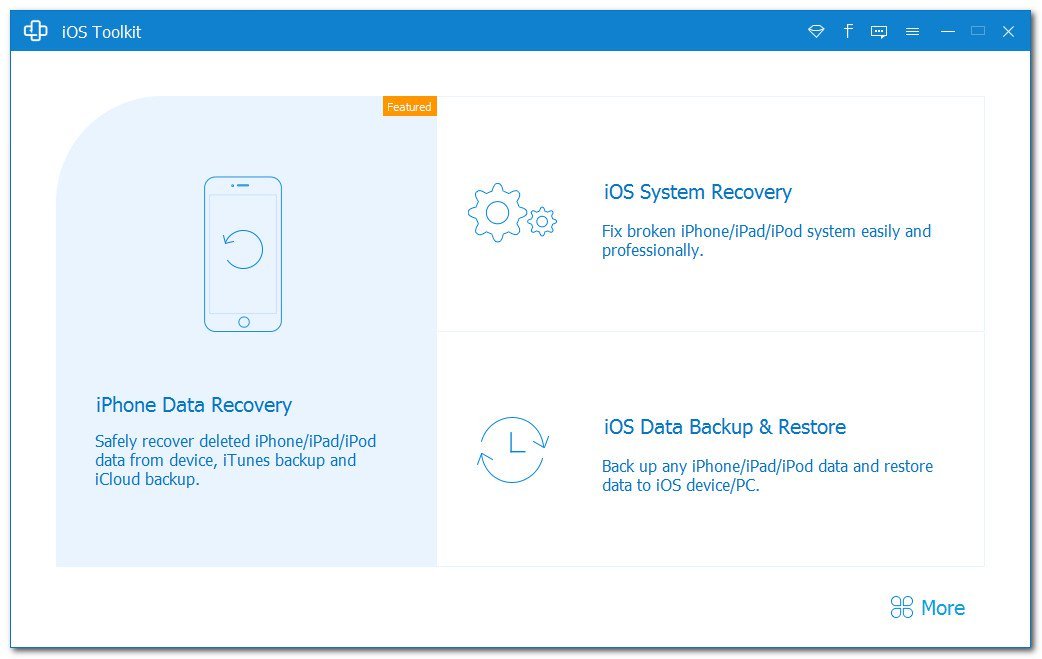Maximize the iOS Toolkit window
This screenshot has width=1042, height=659.
tap(978, 31)
